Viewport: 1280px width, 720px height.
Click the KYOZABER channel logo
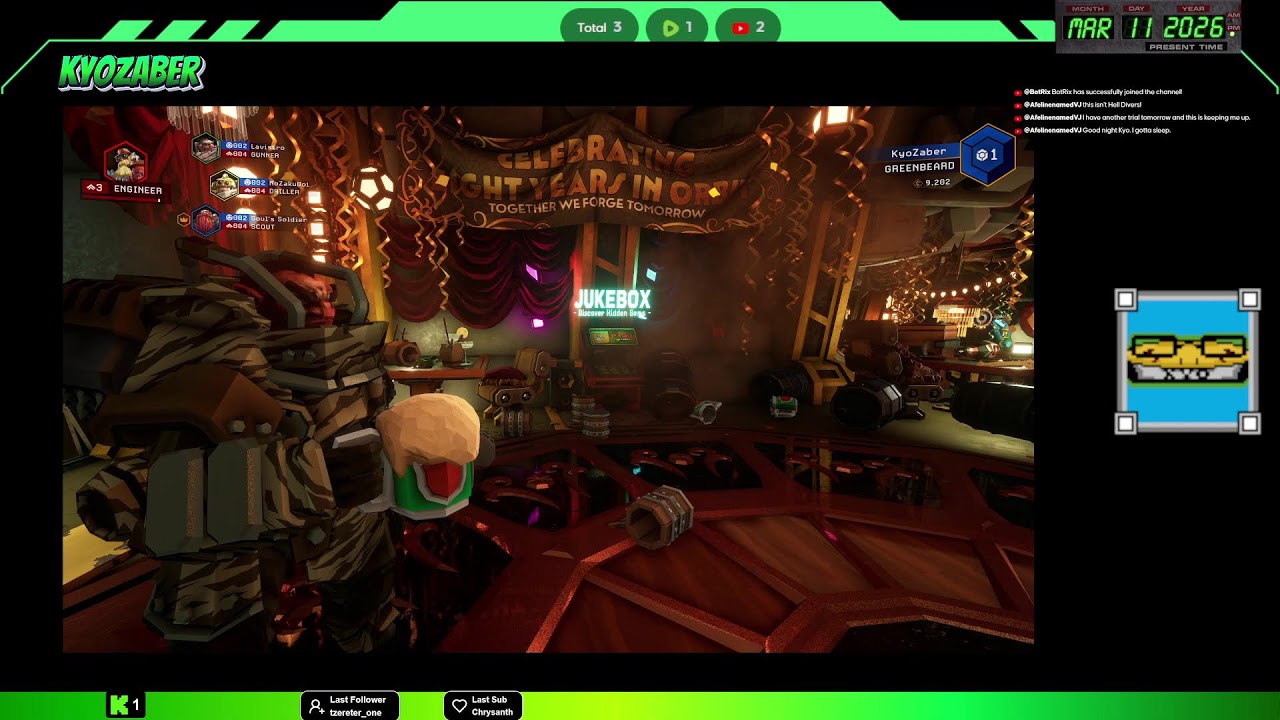pyautogui.click(x=131, y=72)
